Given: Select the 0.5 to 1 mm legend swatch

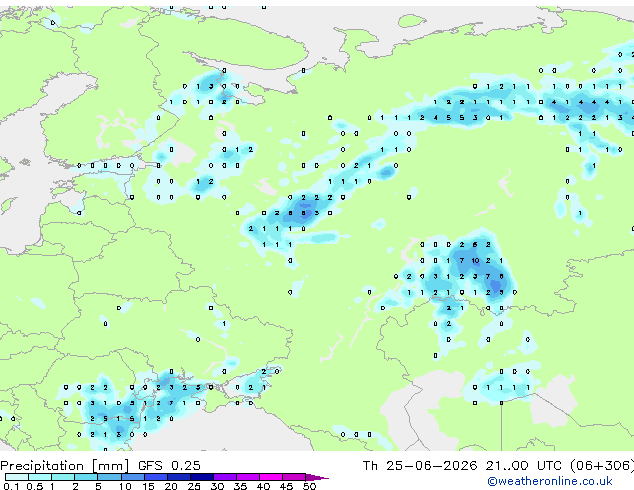Looking at the screenshot, I should 40,477.
